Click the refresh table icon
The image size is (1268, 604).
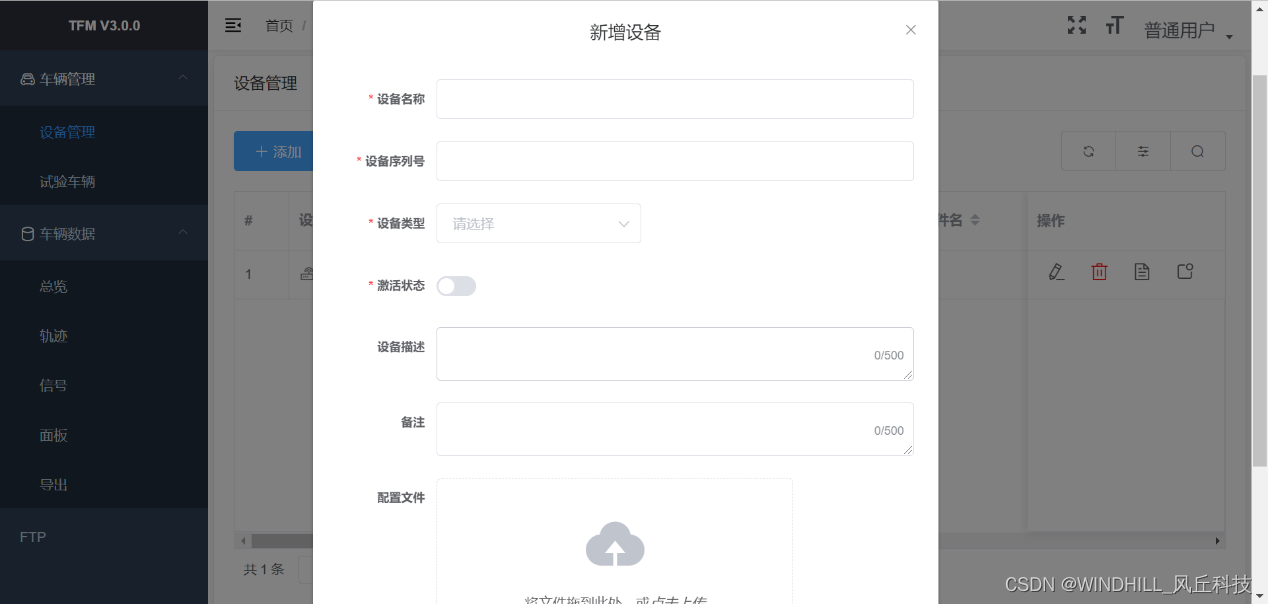click(1089, 151)
